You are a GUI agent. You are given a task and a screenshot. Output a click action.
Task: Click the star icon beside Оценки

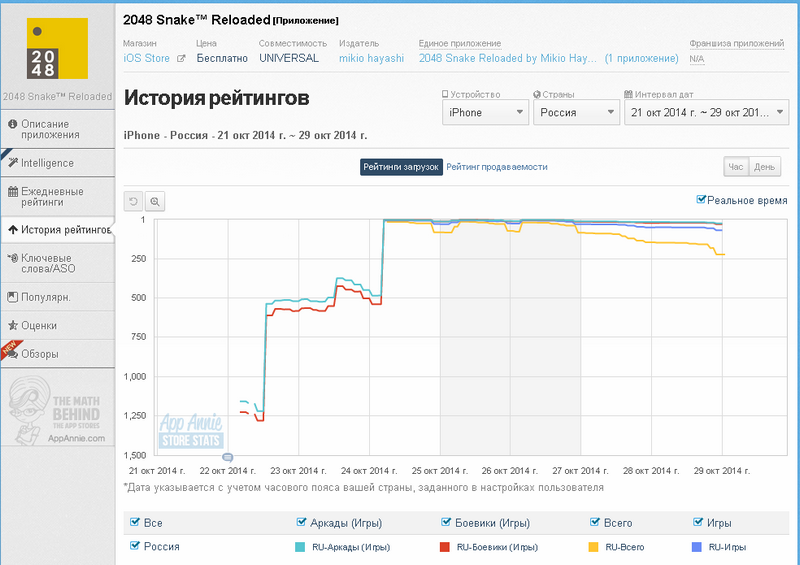[x=13, y=325]
